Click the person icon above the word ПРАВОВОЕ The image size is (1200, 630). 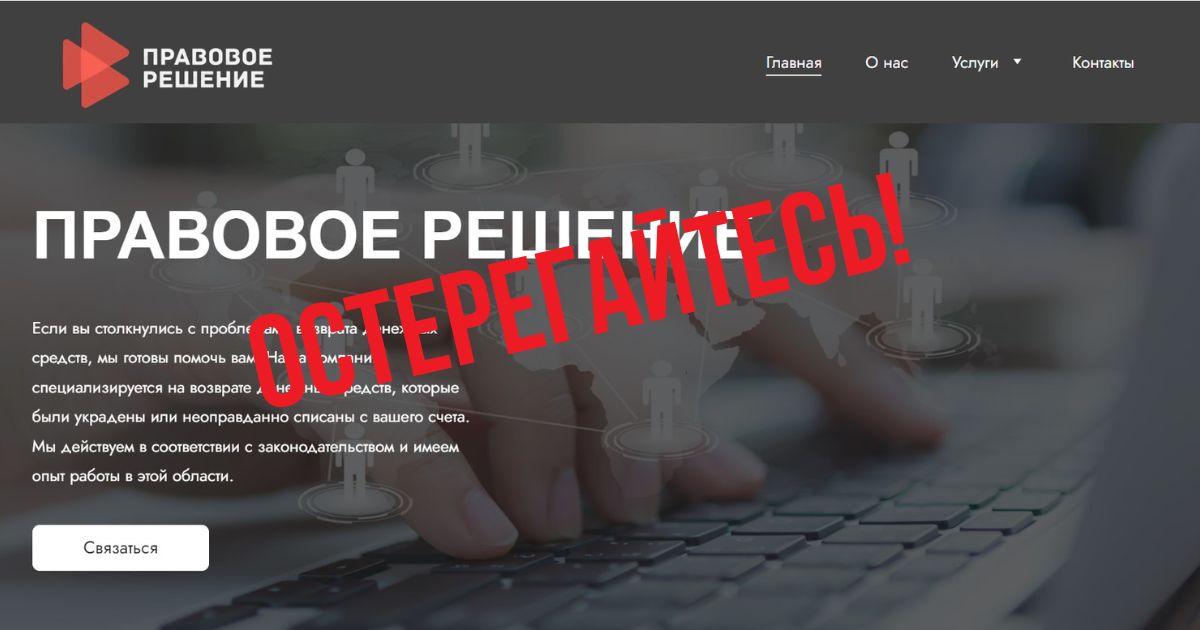coord(355,182)
